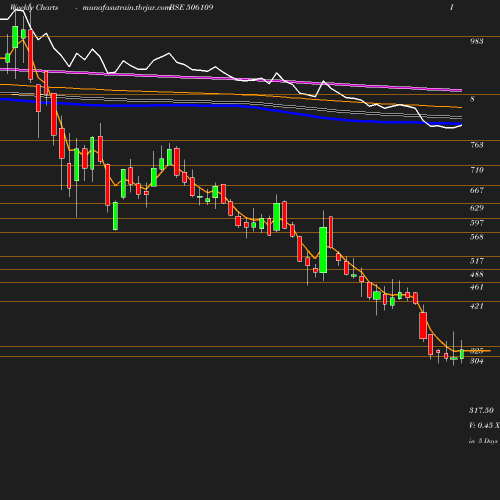Image resolution: width=500 pixels, height=500 pixels.
Task: Click the munafasutra.com watermark text
Action: coord(126,7)
